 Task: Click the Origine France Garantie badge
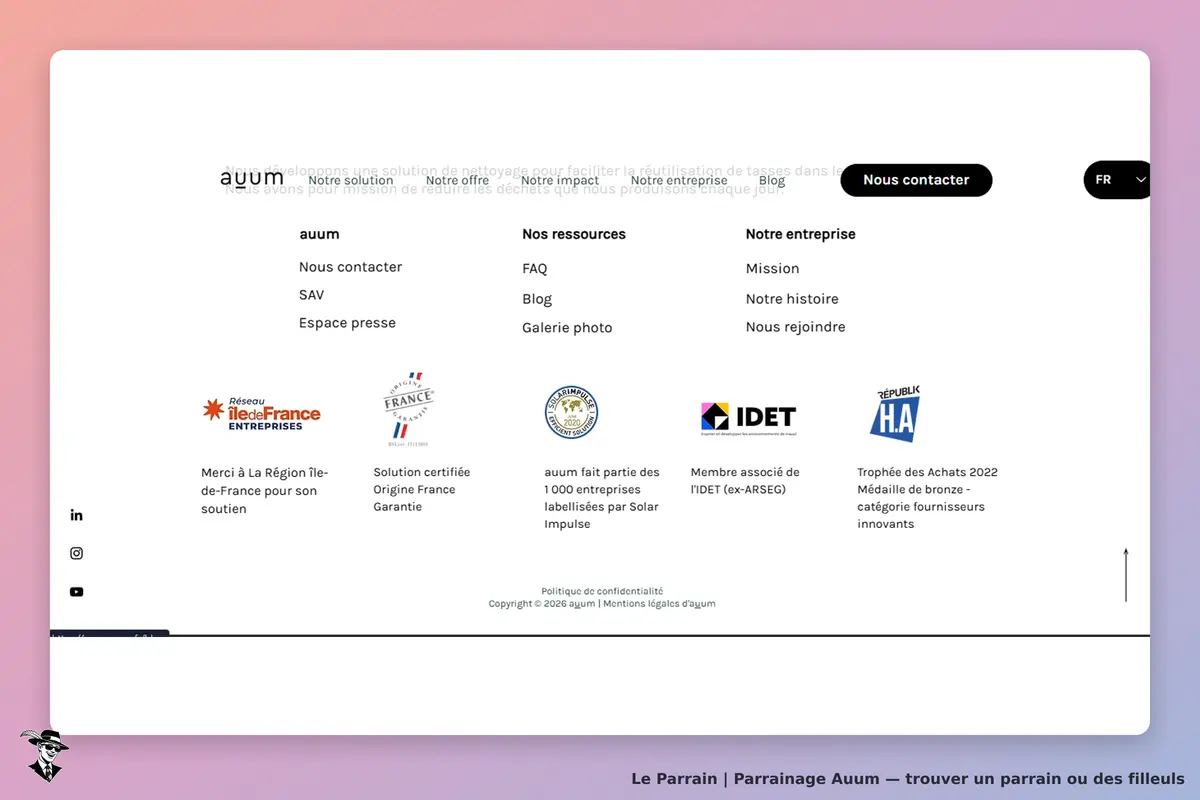(408, 410)
